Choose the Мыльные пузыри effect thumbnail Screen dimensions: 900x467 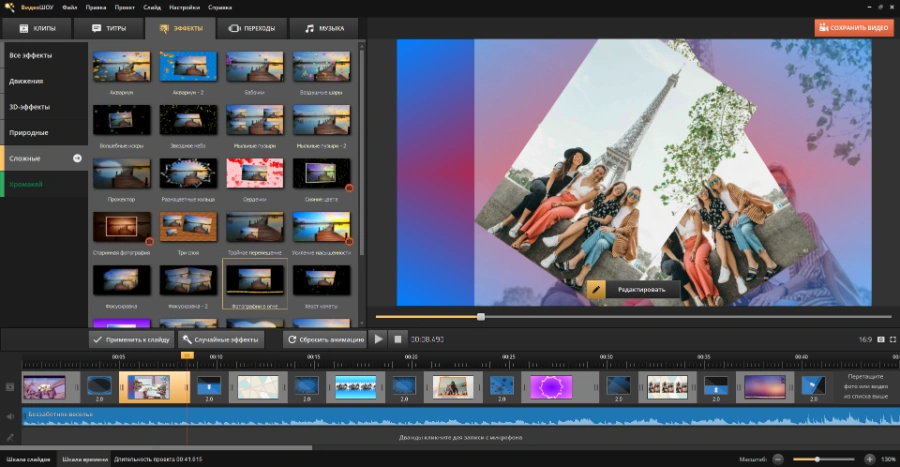click(255, 120)
